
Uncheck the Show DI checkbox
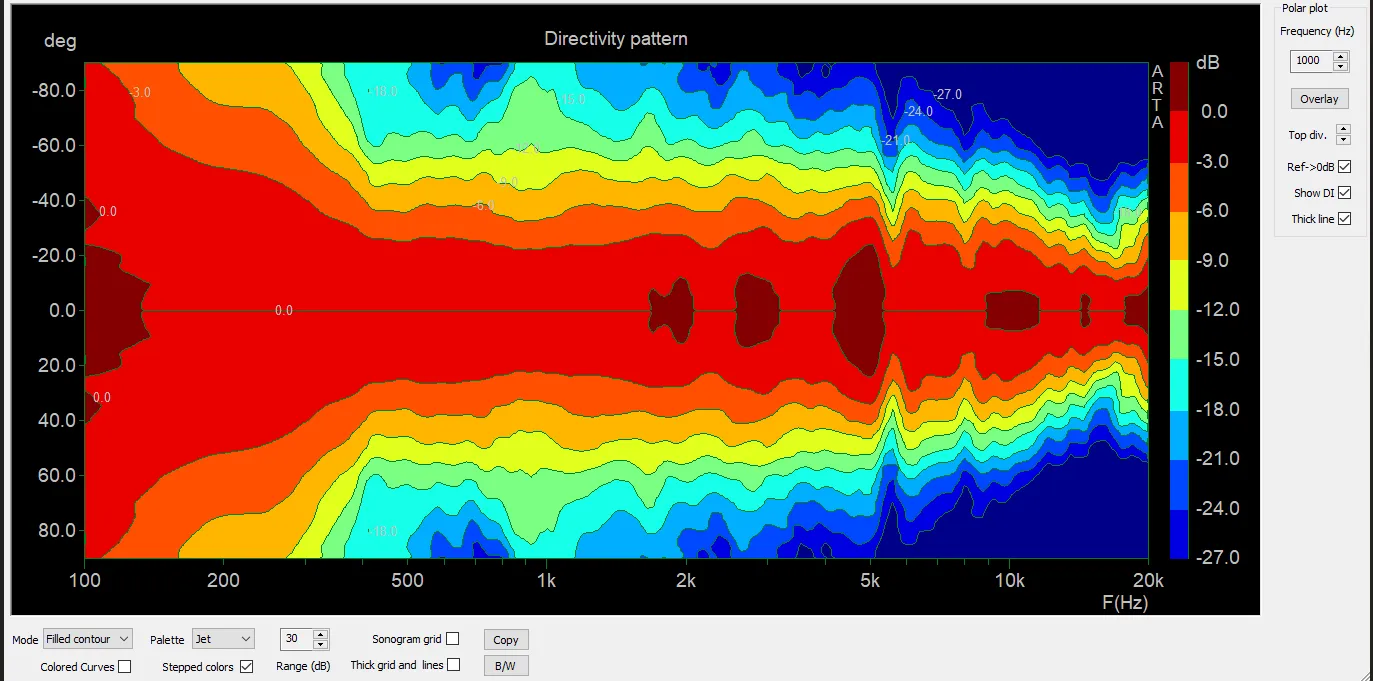(x=1344, y=193)
